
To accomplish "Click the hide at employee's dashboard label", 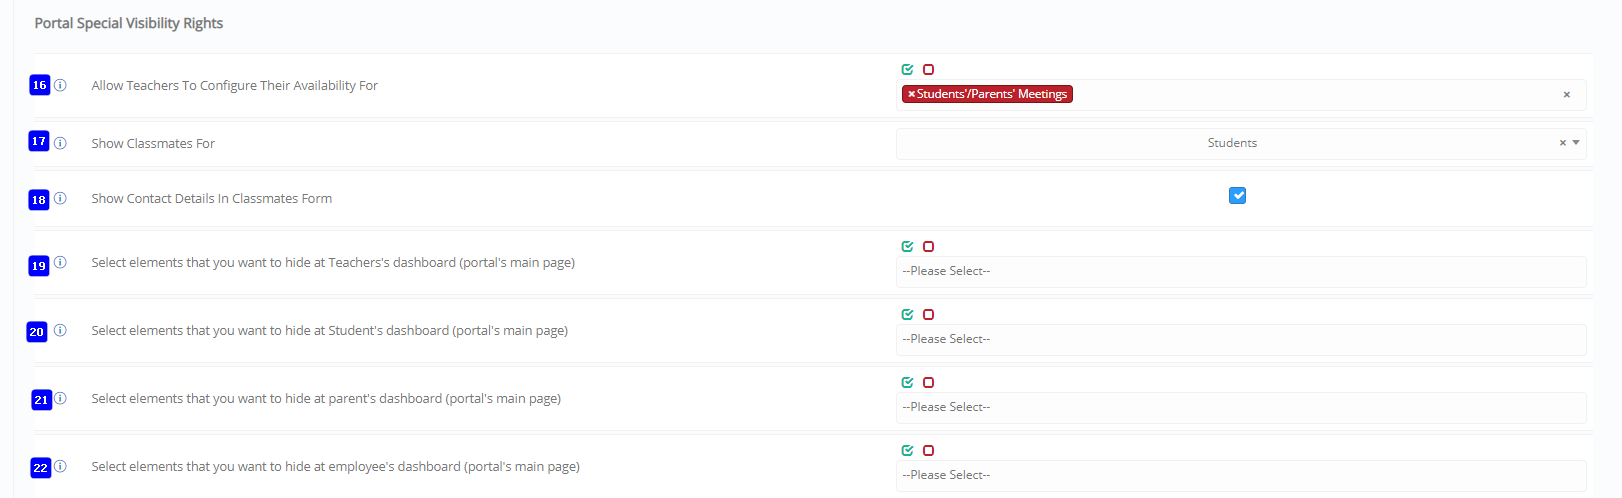I will tap(335, 466).
